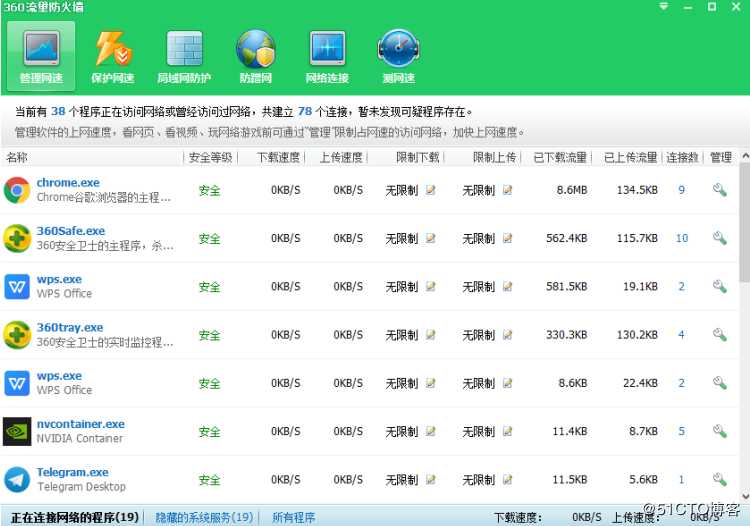
Task: Sort by 已下载流量 column header
Action: [x=560, y=157]
